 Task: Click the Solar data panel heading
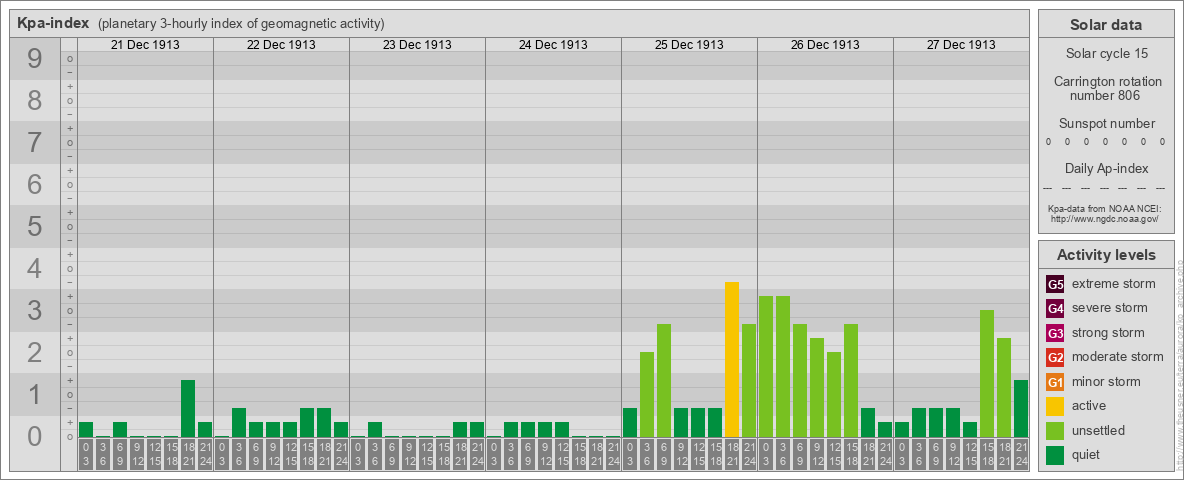click(x=1106, y=25)
